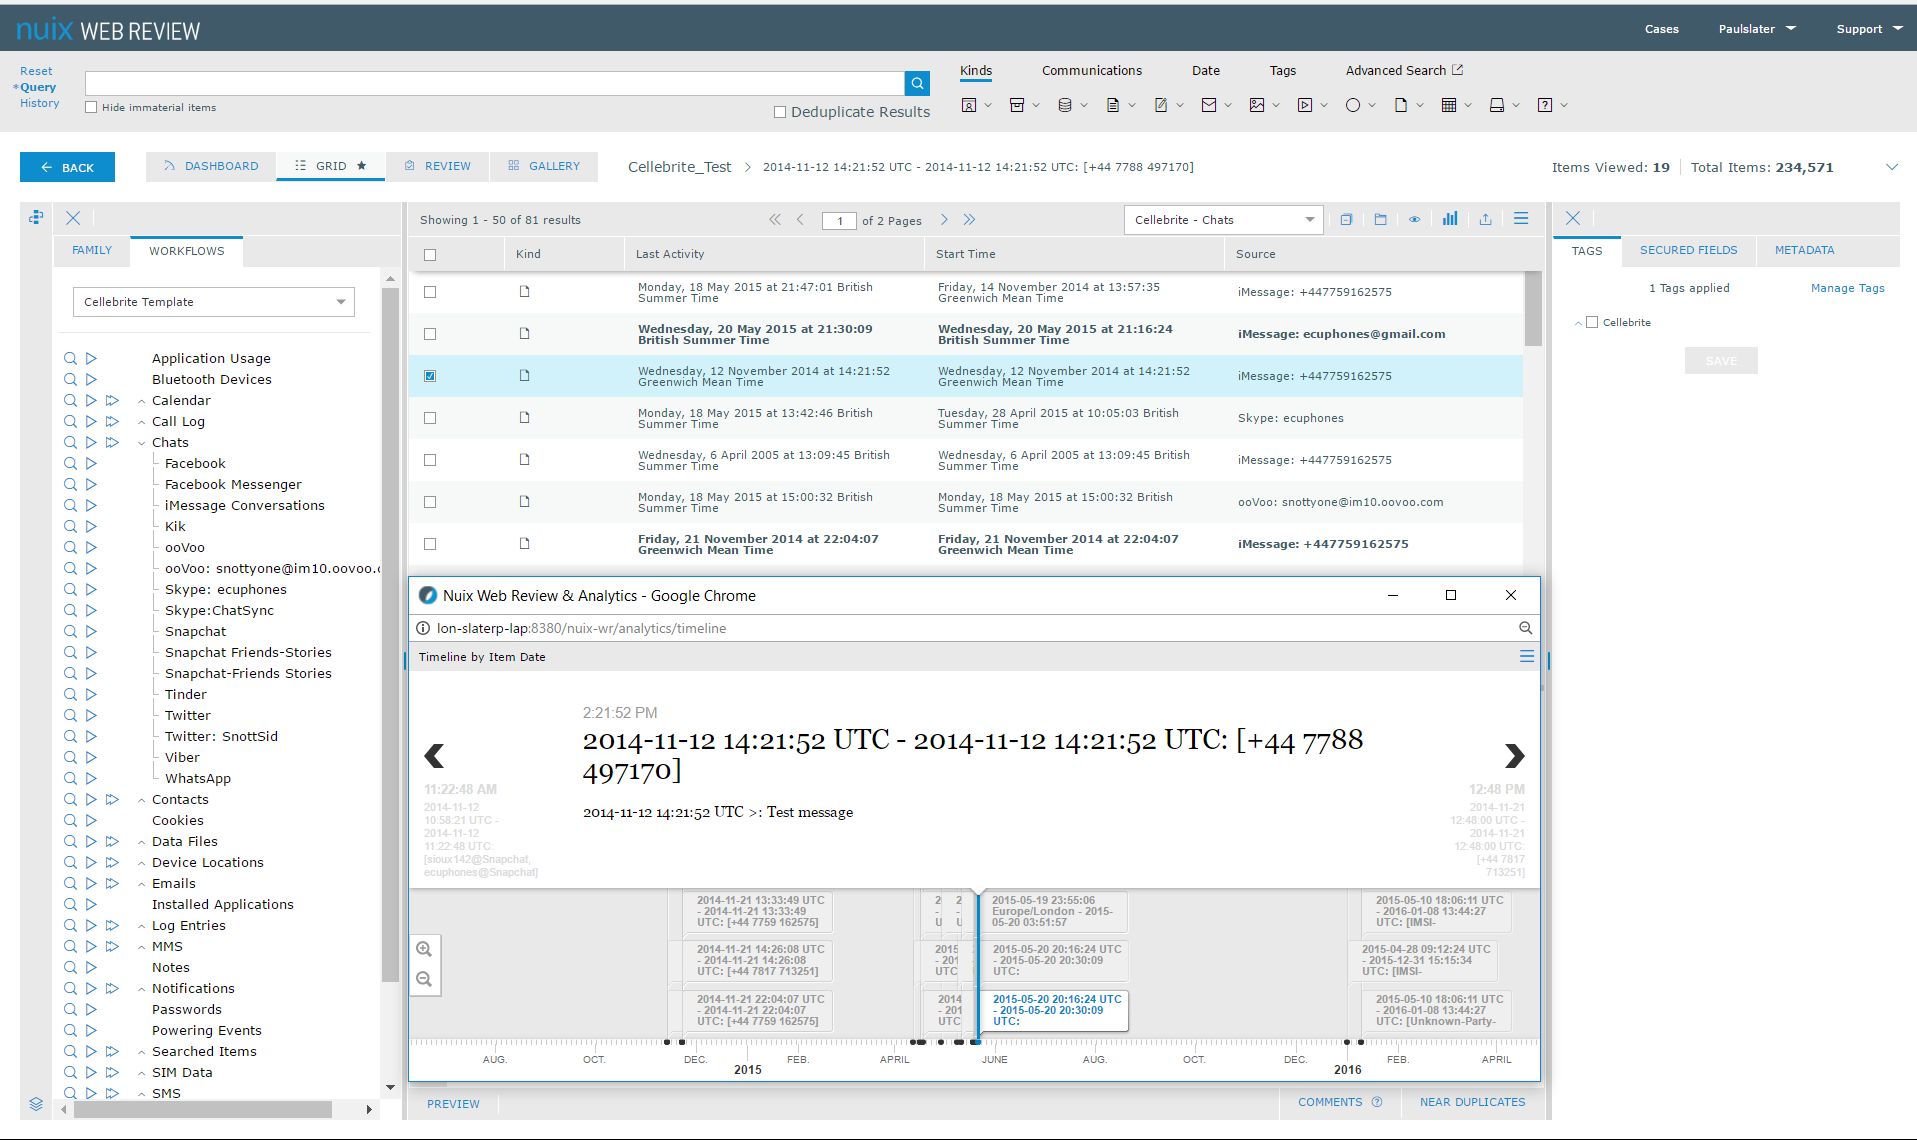This screenshot has width=1917, height=1140.
Task: Open the METADATA tab
Action: (1804, 250)
